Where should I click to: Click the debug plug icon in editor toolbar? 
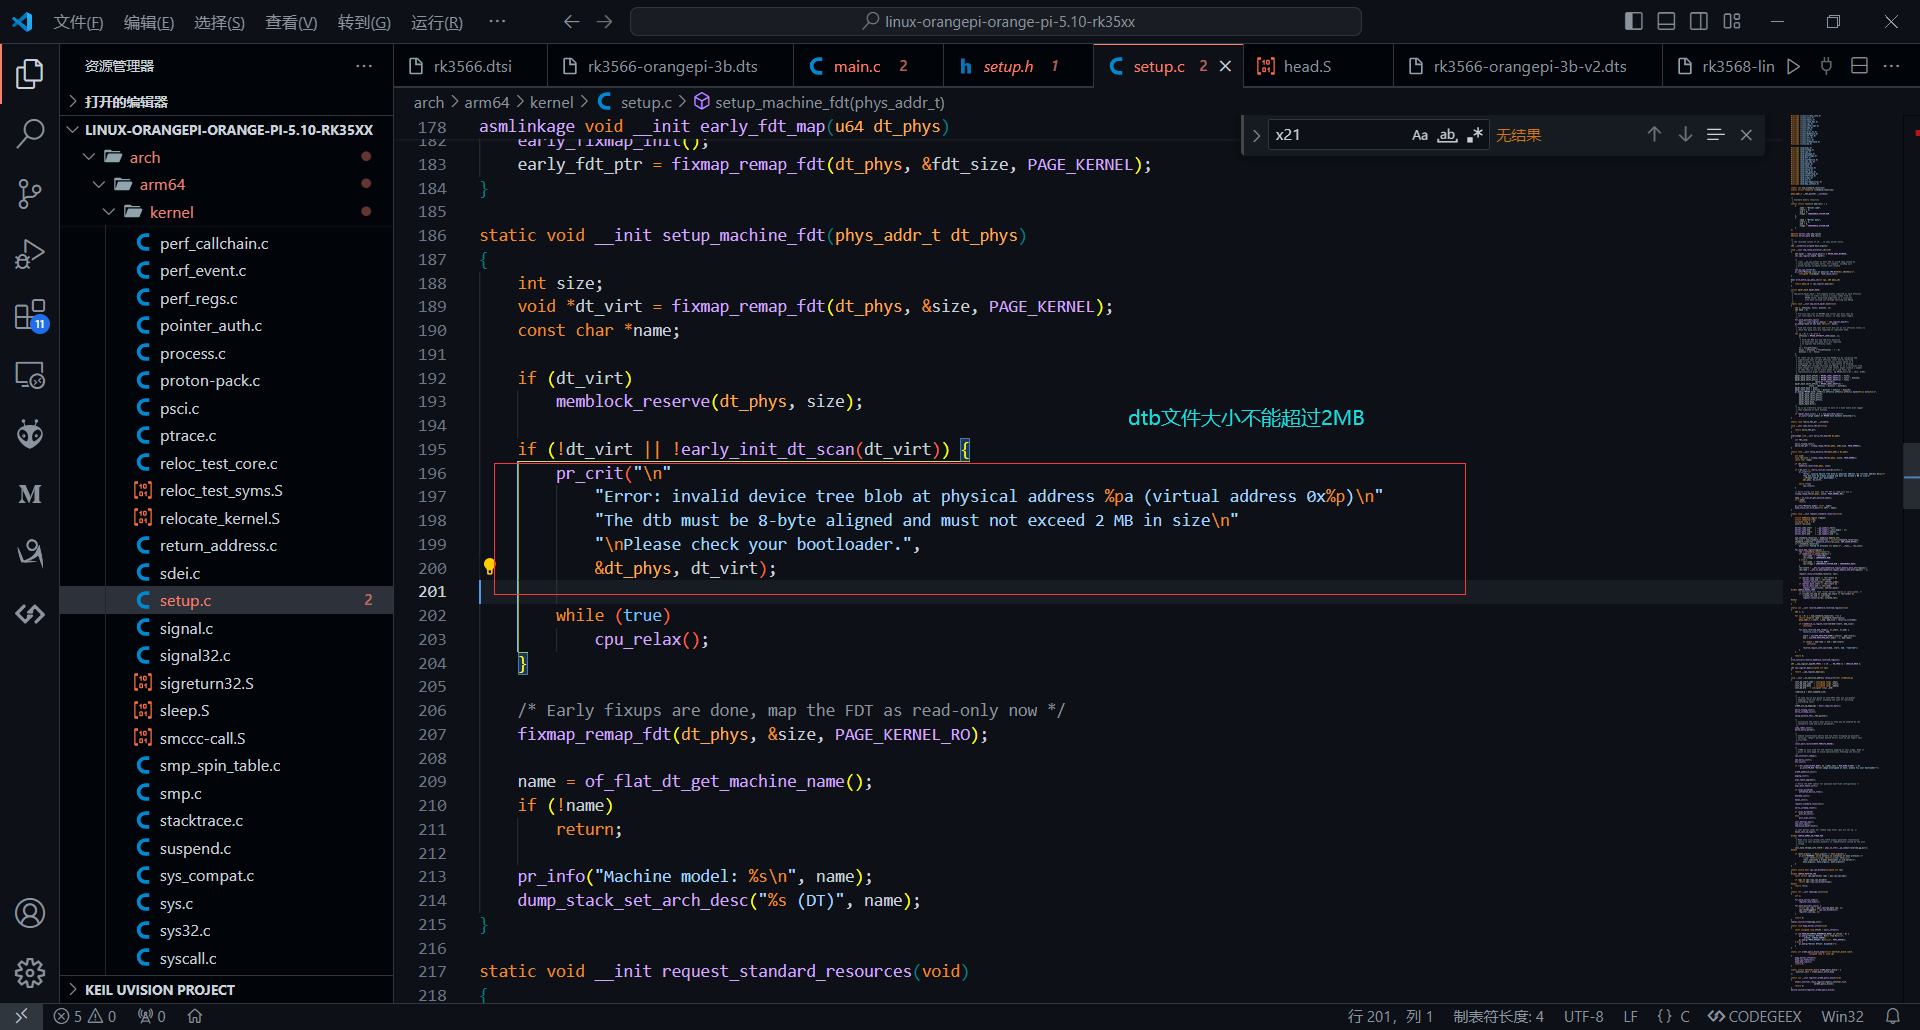[x=1826, y=66]
